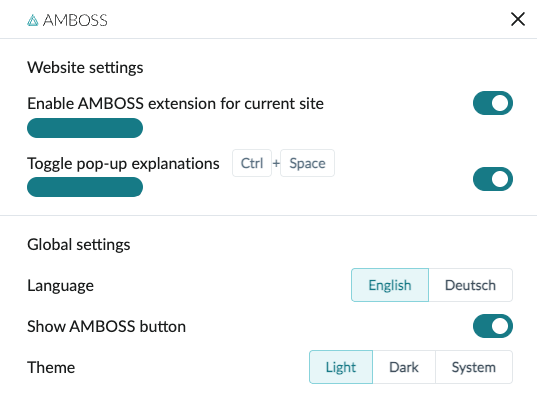Choose Light theme
Image resolution: width=537 pixels, height=393 pixels.
[x=341, y=367]
